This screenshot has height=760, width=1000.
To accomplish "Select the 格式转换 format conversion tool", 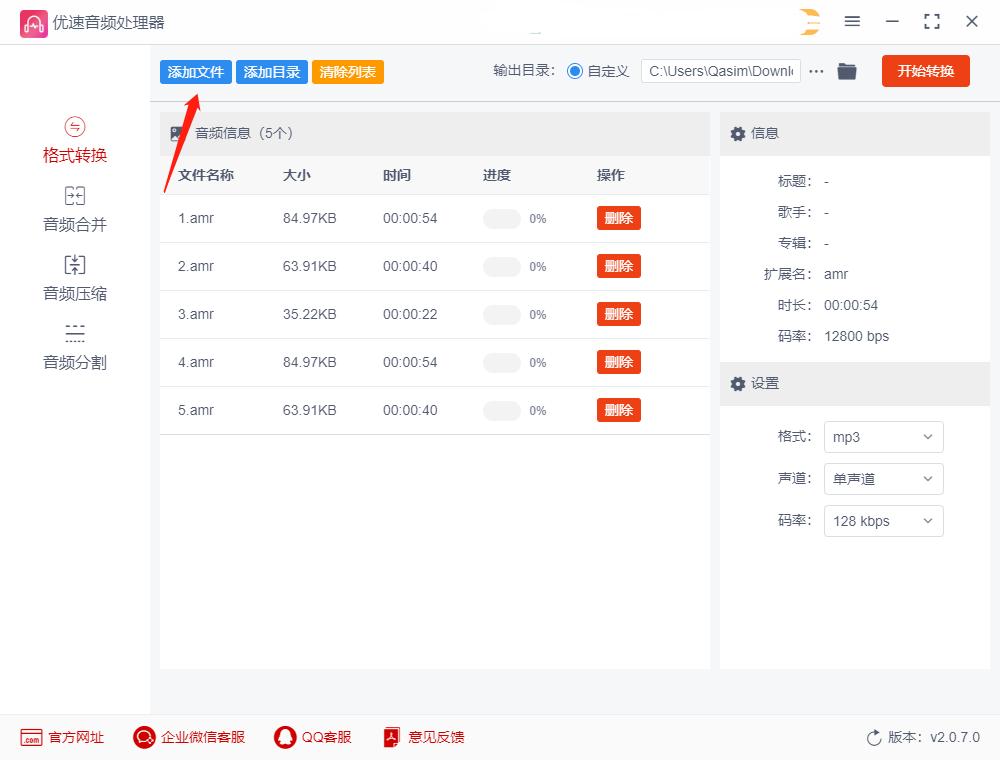I will pos(74,139).
